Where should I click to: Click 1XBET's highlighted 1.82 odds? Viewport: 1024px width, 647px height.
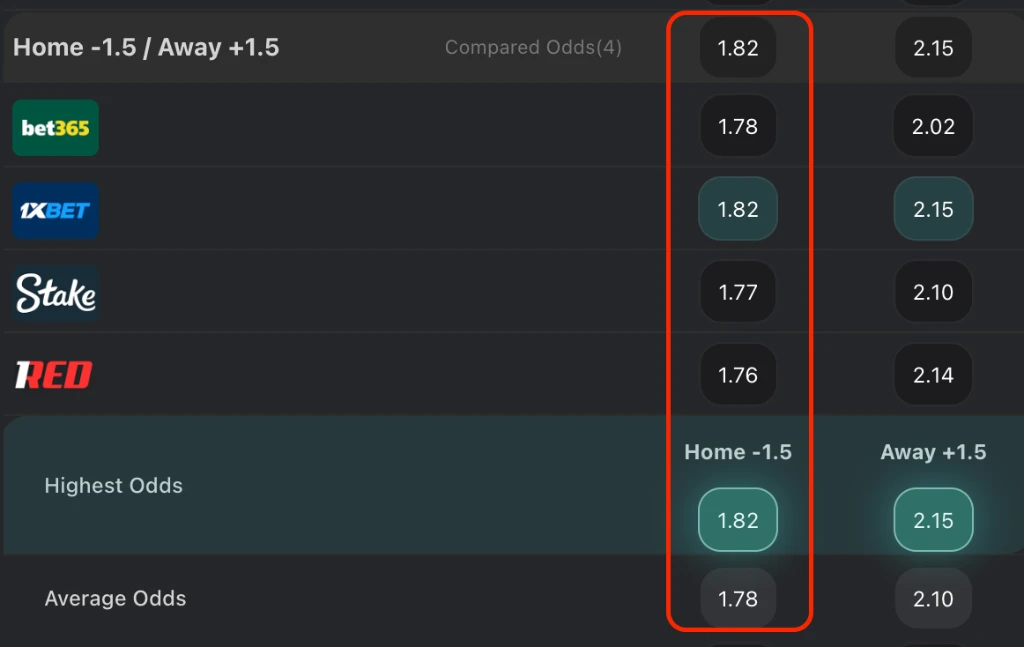pos(737,209)
